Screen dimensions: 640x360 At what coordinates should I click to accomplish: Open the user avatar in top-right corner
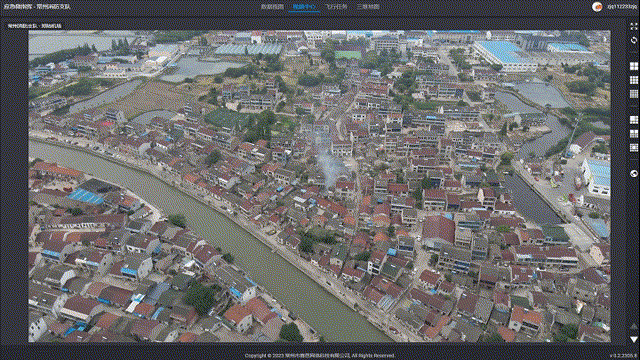(x=597, y=7)
